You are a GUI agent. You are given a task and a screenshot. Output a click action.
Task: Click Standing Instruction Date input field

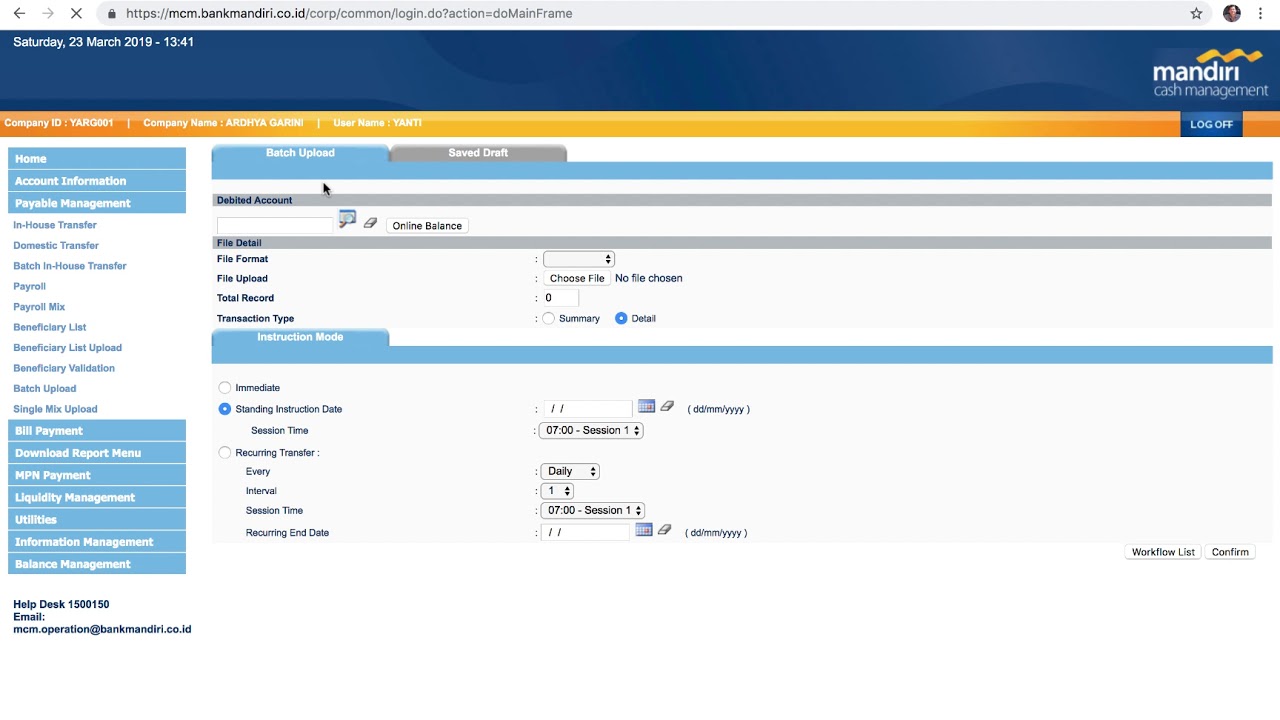[x=588, y=409]
